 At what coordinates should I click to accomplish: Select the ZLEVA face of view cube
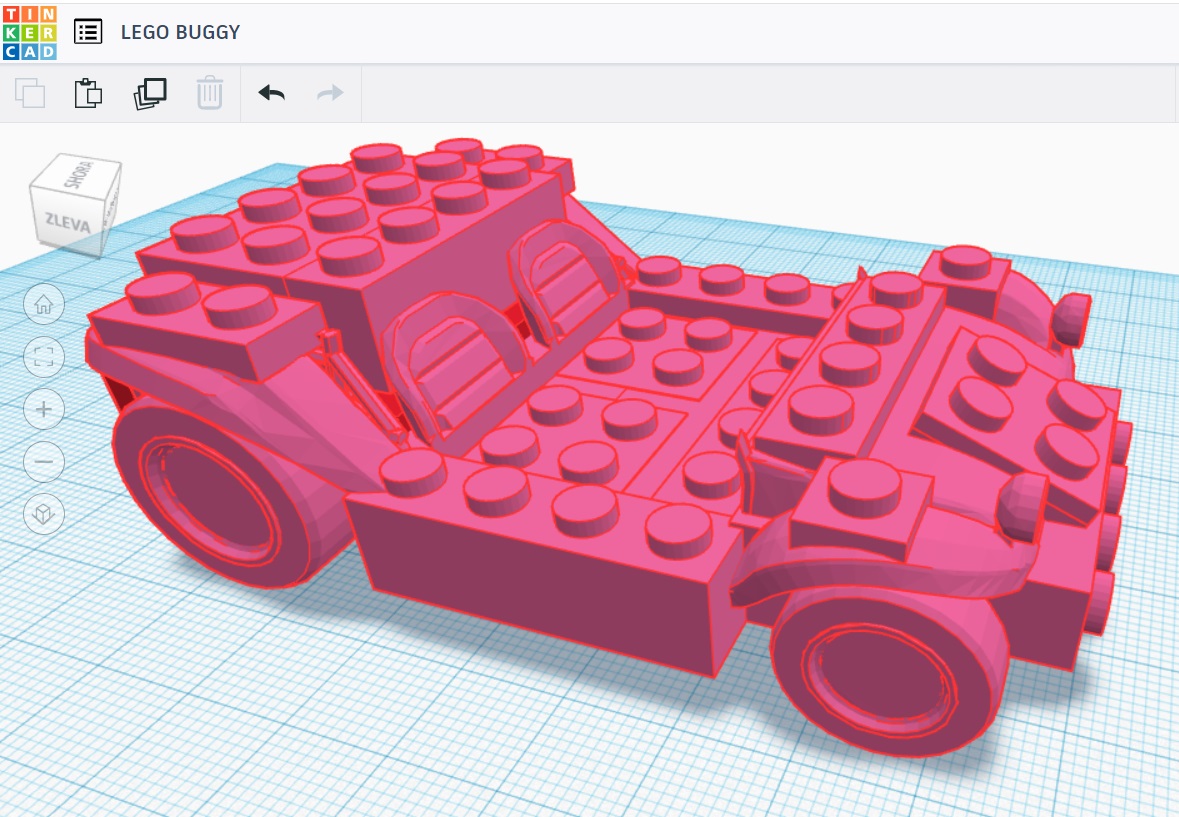tap(67, 222)
